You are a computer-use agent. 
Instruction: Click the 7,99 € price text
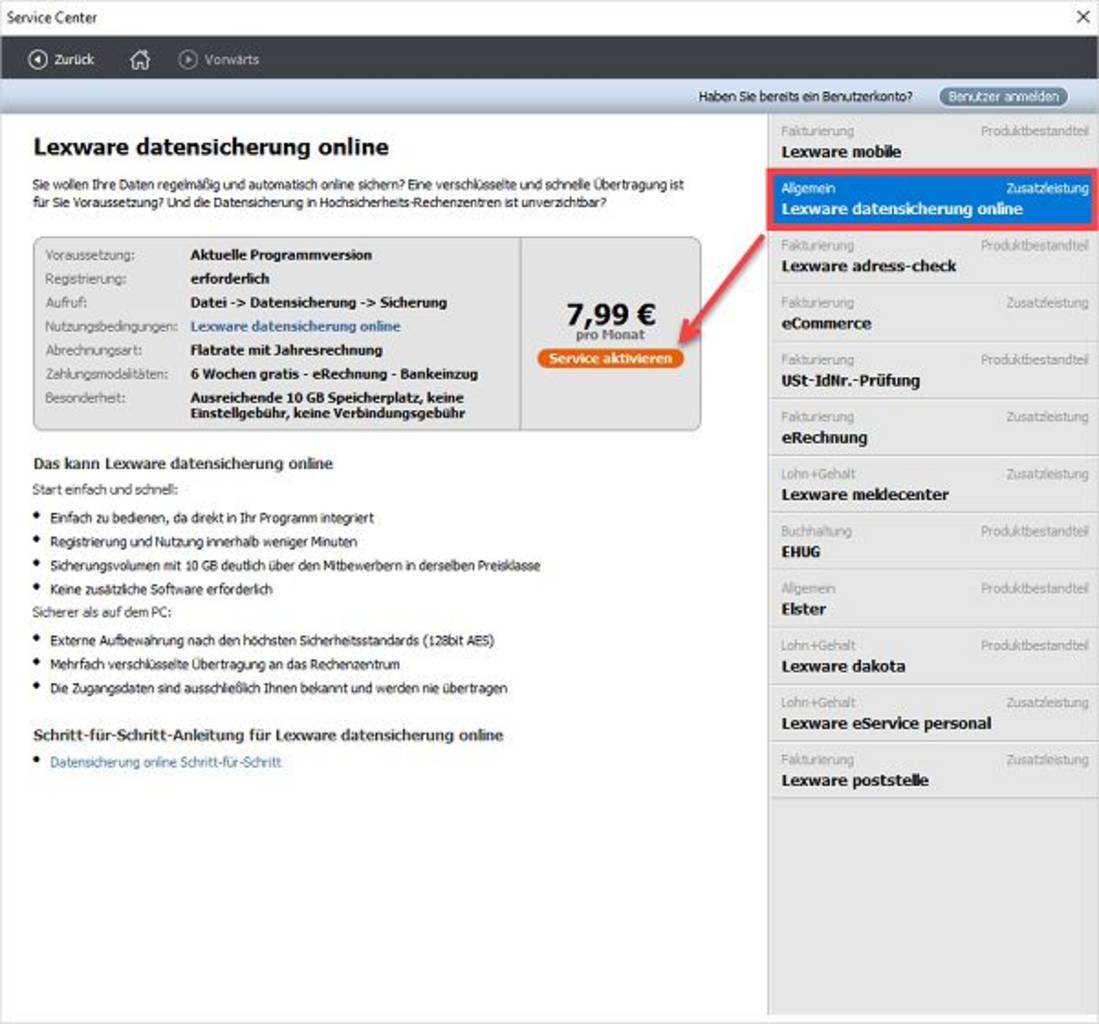point(610,314)
